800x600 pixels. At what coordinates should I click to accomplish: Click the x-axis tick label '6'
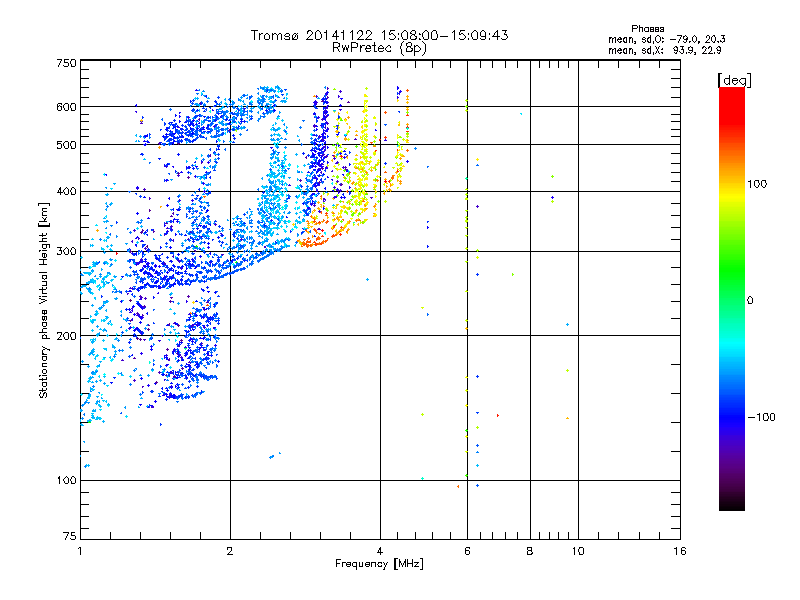[467, 551]
